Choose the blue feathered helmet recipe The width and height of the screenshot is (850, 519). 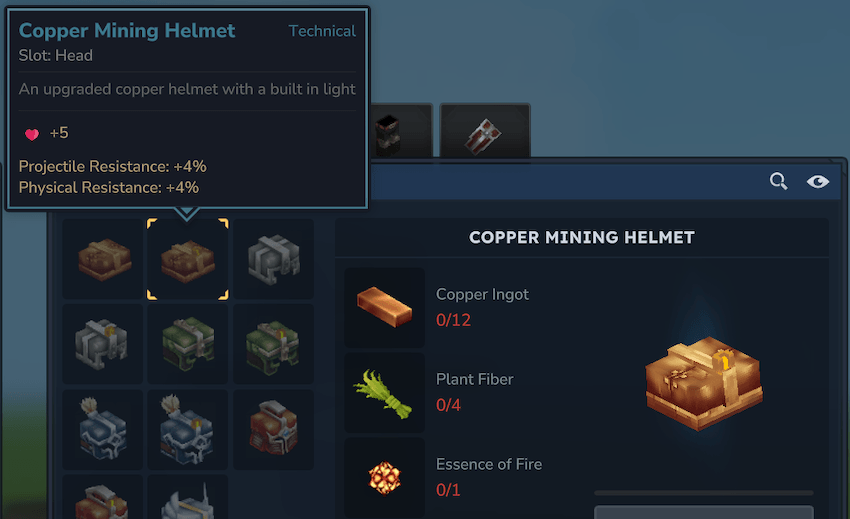pyautogui.click(x=103, y=429)
